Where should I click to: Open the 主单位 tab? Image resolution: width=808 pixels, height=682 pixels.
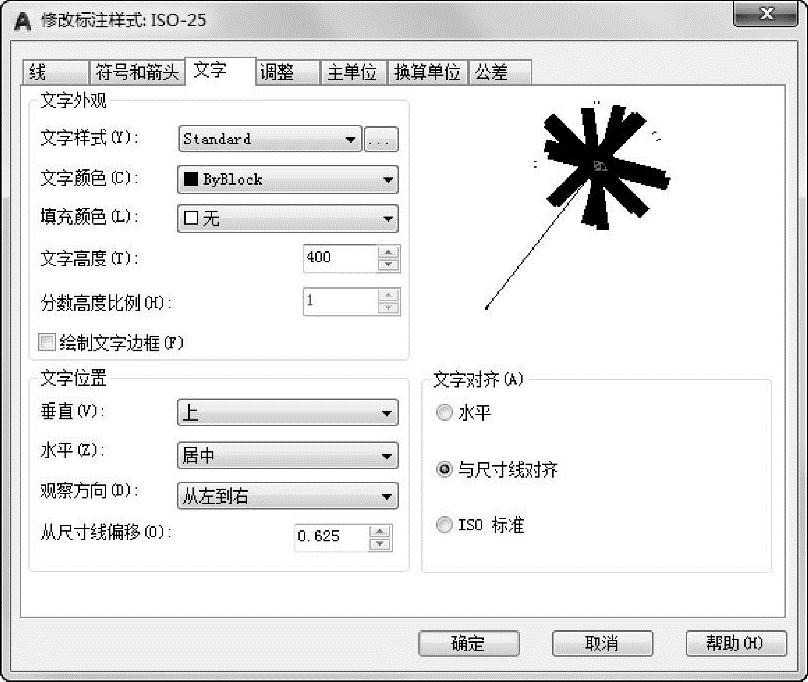(x=352, y=72)
